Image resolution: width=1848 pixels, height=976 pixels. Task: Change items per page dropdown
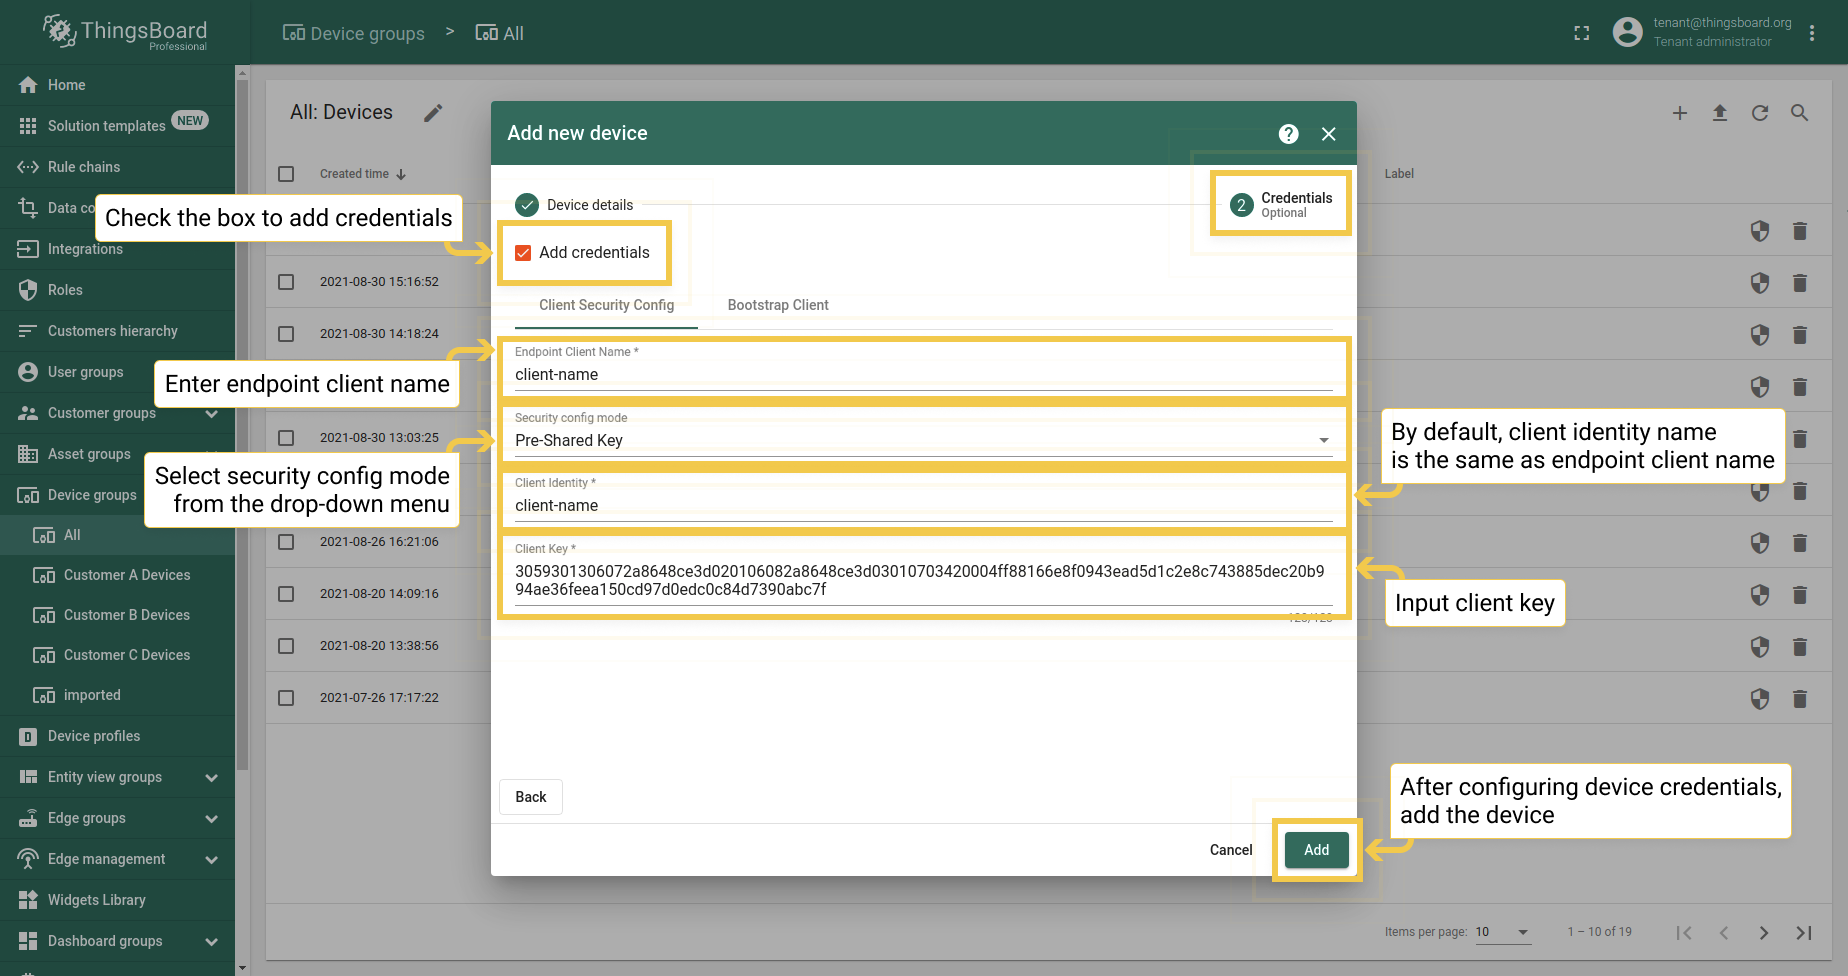(1503, 932)
